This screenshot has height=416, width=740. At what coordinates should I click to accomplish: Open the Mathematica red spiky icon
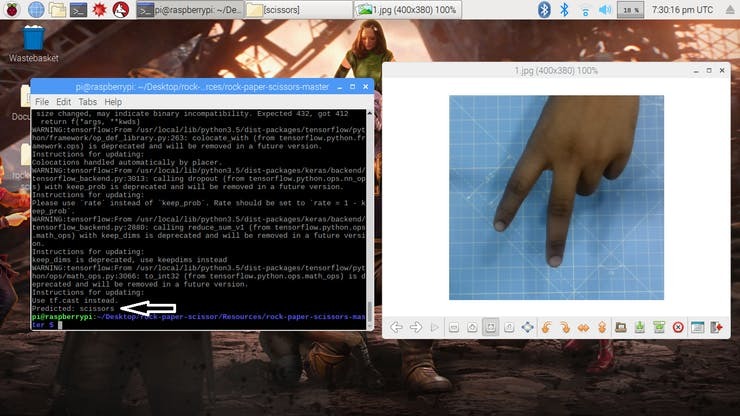(x=99, y=9)
